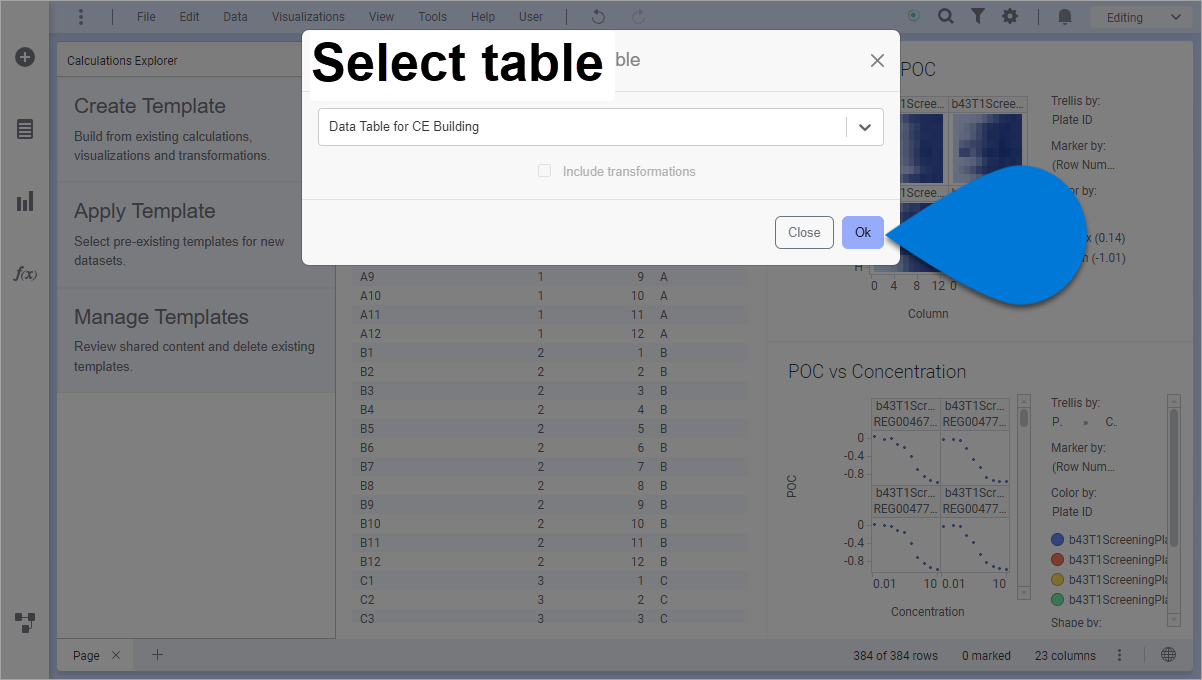
Task: Open the data canvas icon at bottom-left
Action: coord(25,623)
